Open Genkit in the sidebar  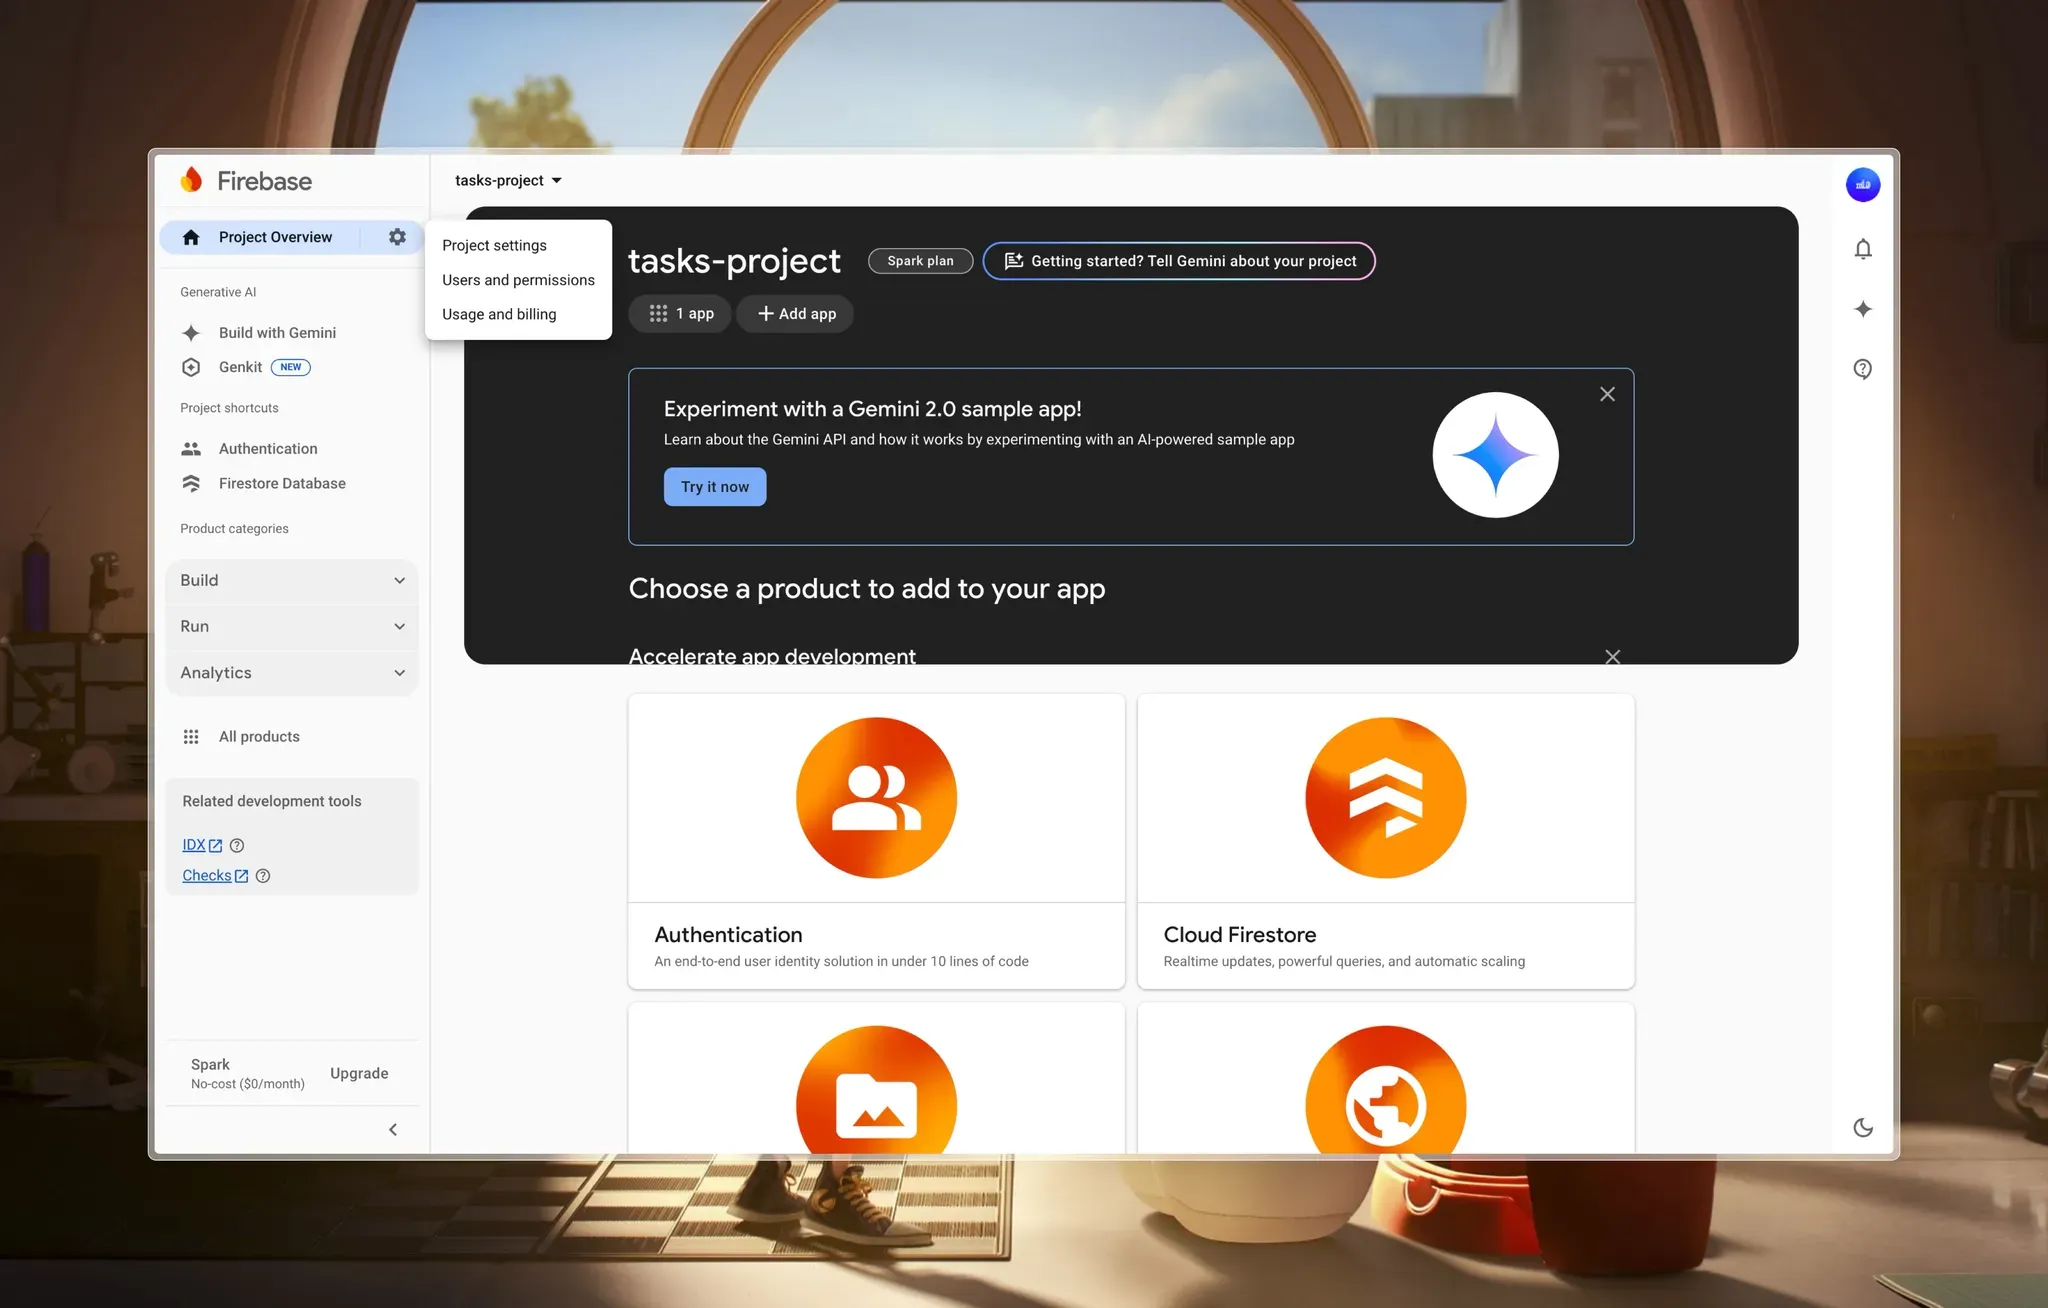[x=240, y=367]
